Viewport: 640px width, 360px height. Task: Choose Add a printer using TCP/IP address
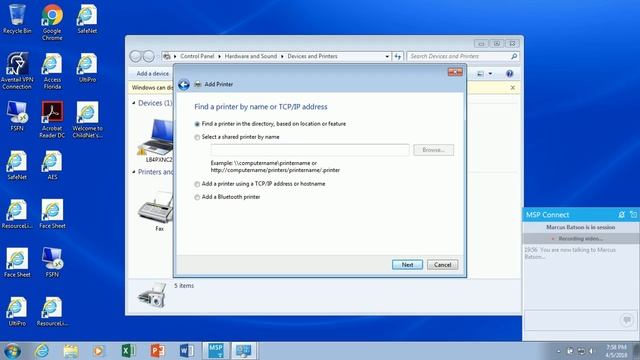click(260, 184)
